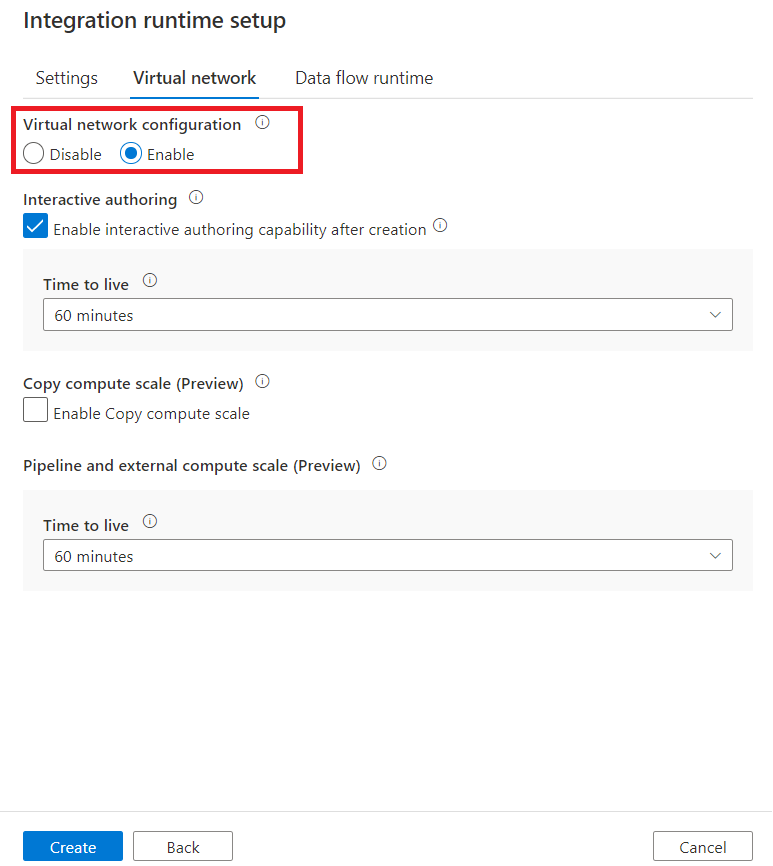Open the Data flow runtime tab
The image size is (773, 866).
click(363, 77)
